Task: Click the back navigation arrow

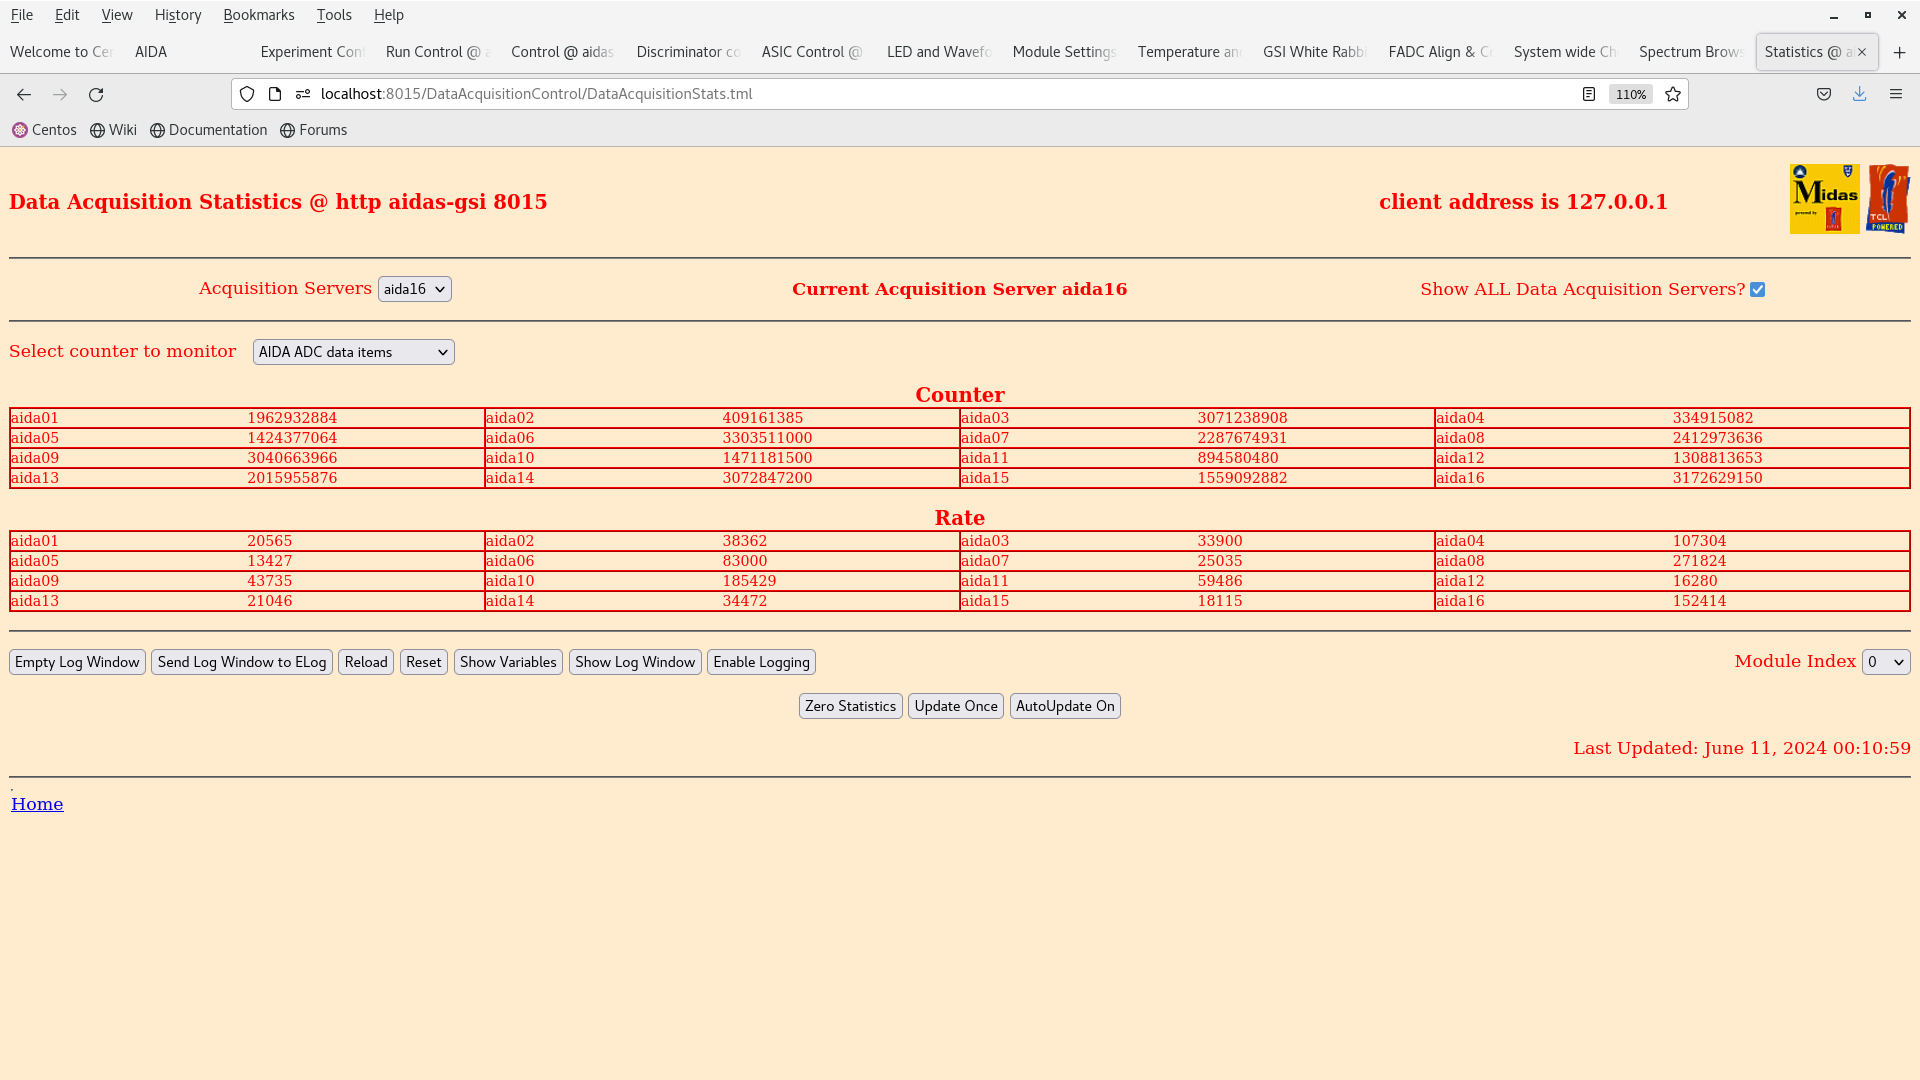Action: [24, 94]
